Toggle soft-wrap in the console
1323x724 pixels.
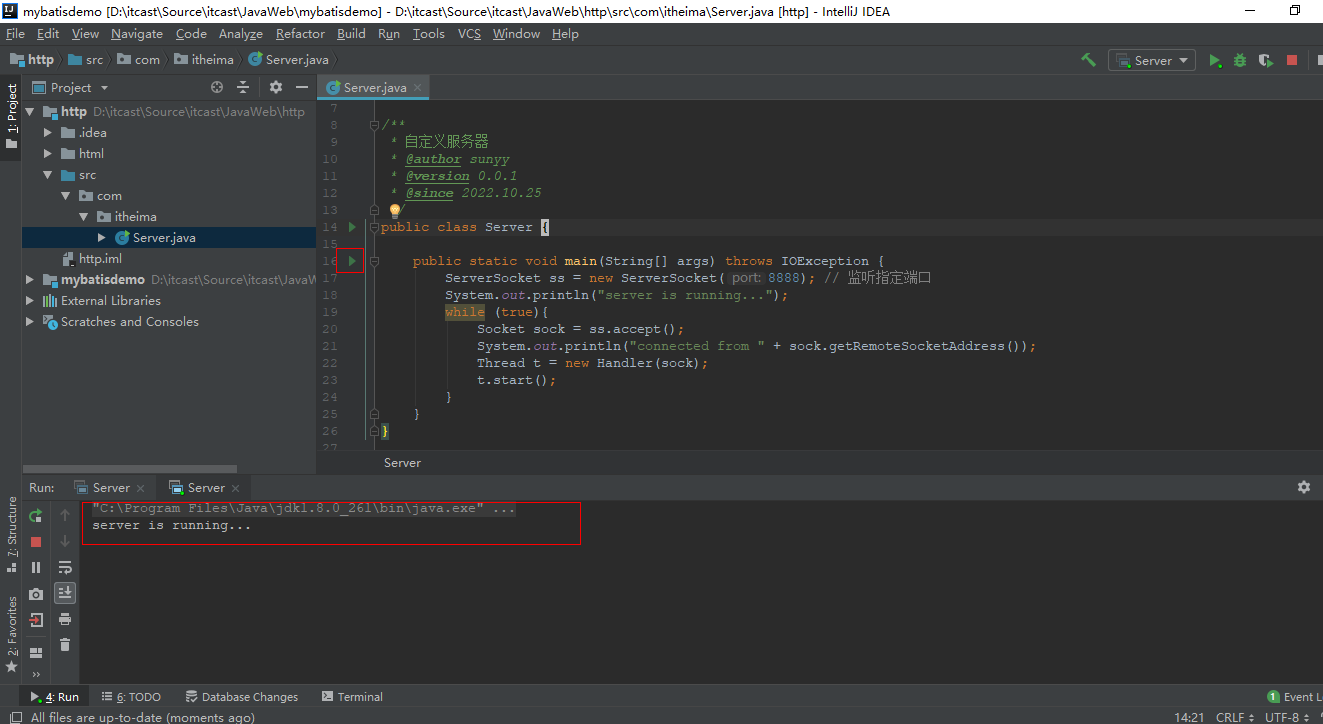(x=65, y=567)
